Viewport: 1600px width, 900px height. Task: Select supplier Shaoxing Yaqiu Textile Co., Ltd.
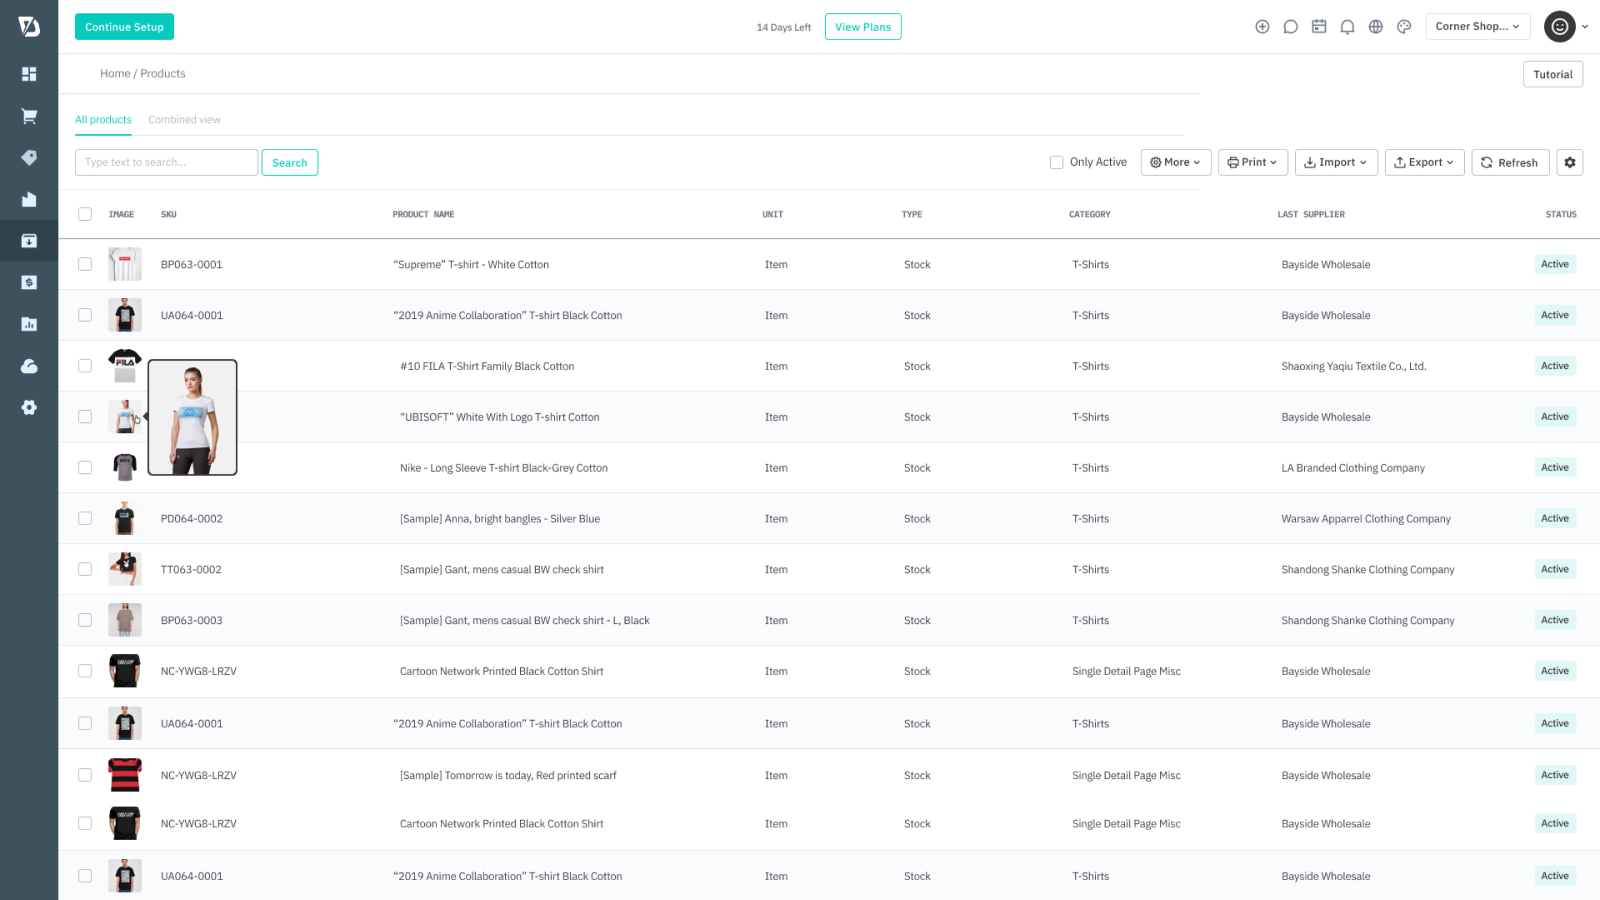1354,366
